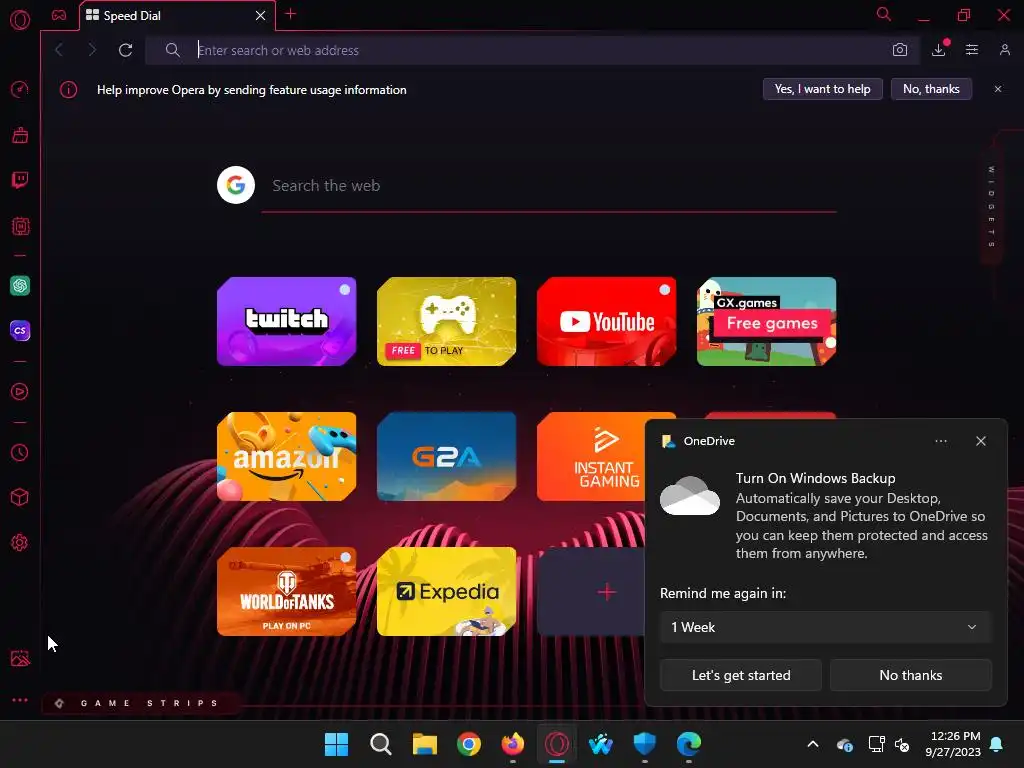This screenshot has height=768, width=1024.
Task: Open the clock showing 12:26 PM
Action: click(953, 744)
